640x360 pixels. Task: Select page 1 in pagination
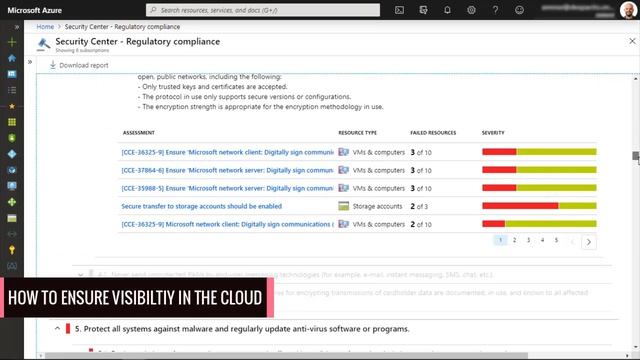[500, 240]
